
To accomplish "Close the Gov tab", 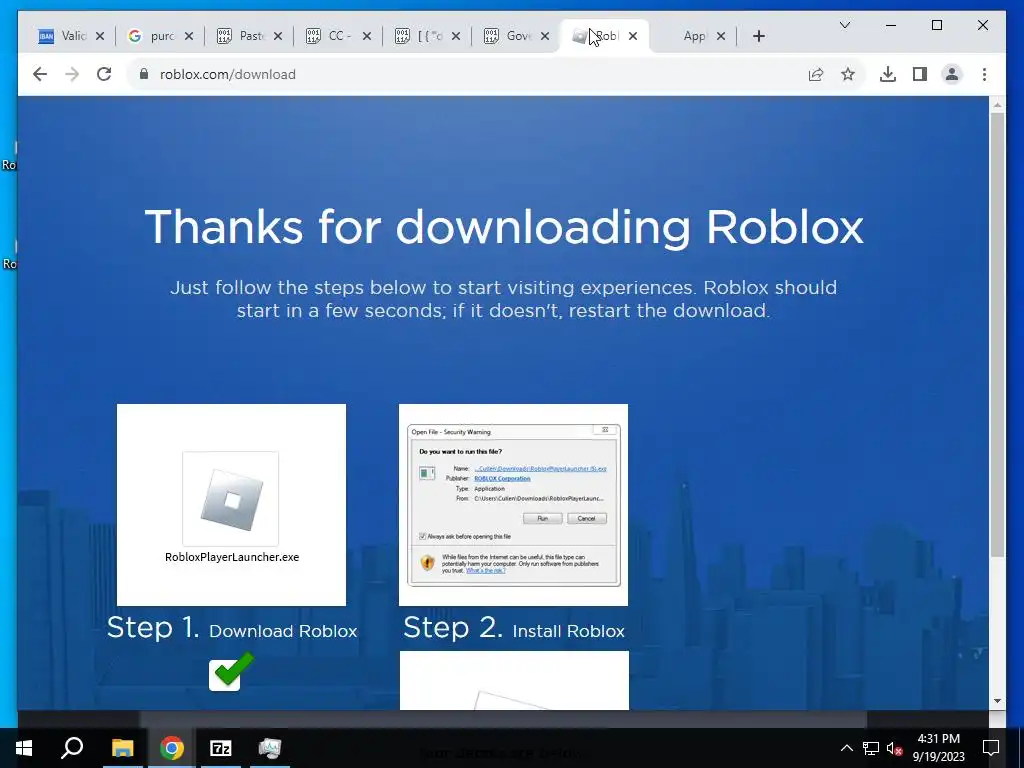I will click(545, 36).
